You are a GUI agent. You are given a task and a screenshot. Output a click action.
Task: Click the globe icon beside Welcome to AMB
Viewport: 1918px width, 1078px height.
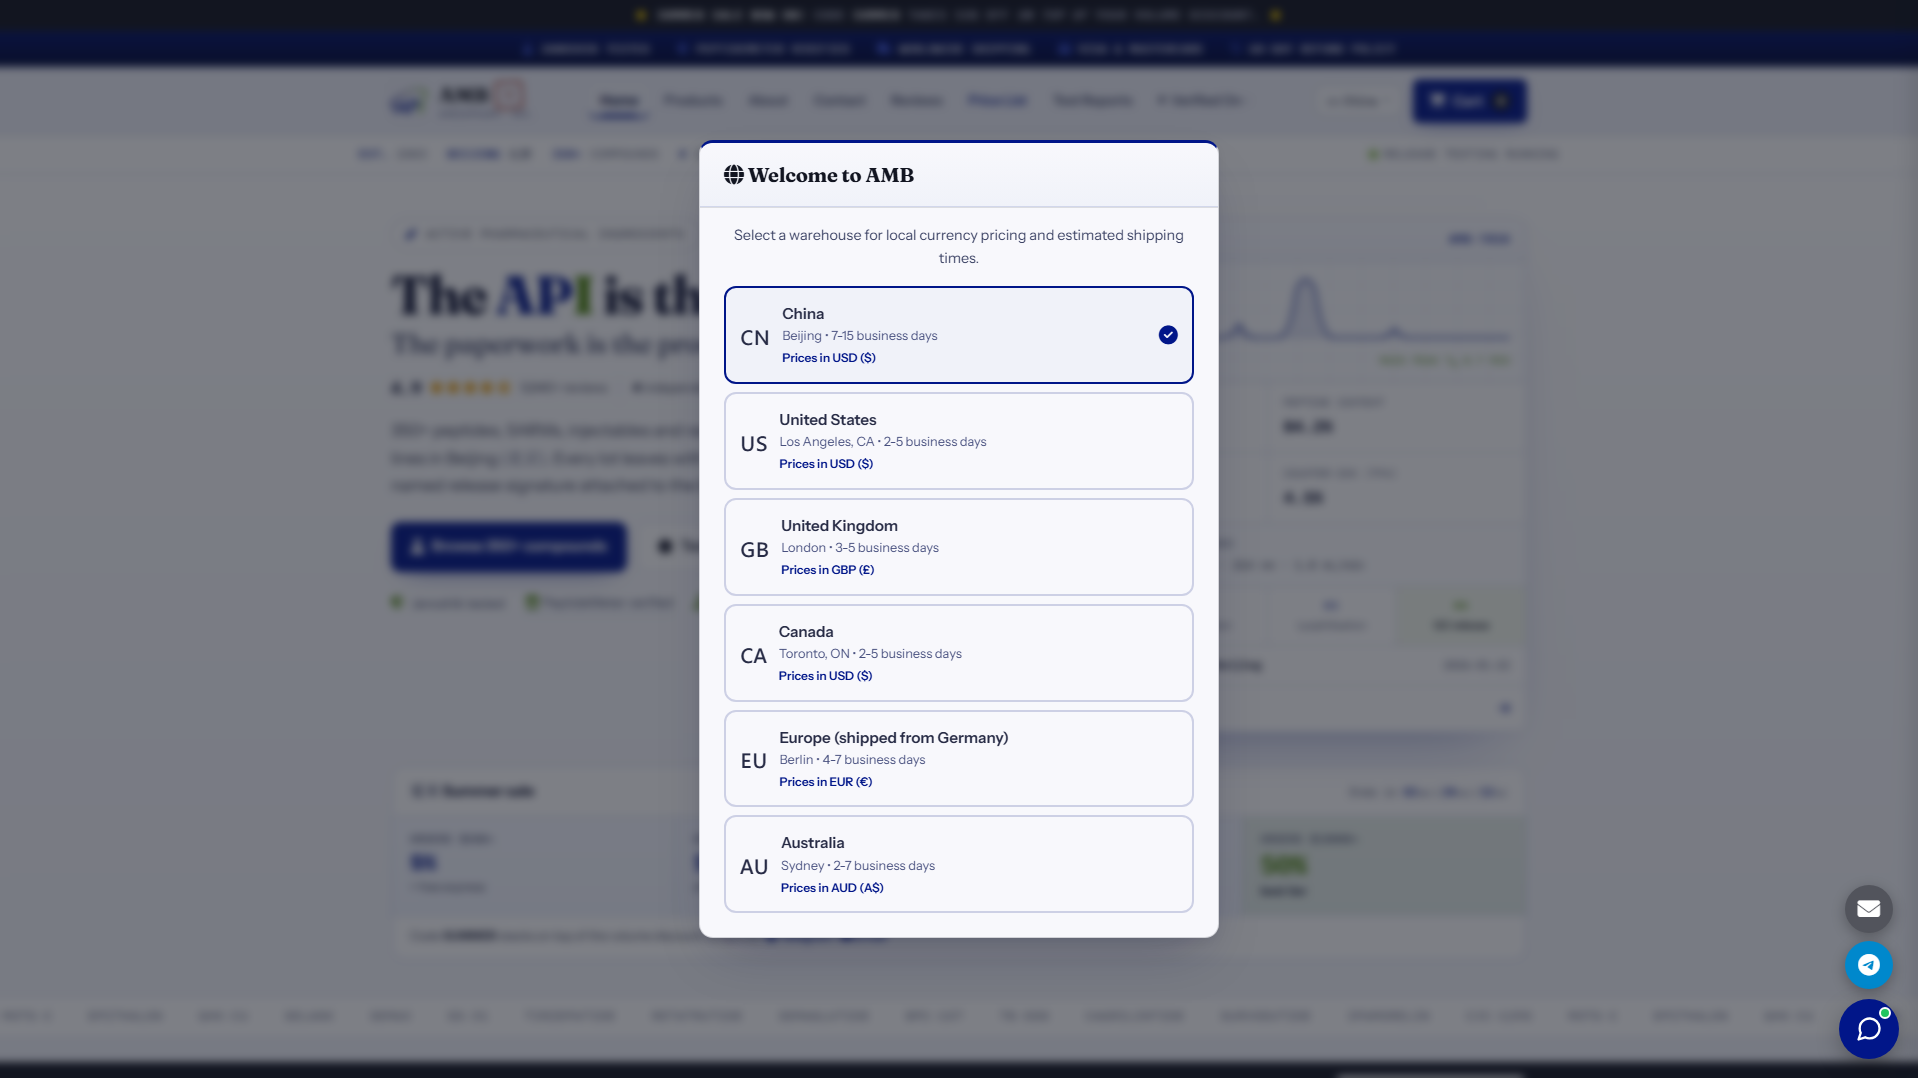[734, 175]
